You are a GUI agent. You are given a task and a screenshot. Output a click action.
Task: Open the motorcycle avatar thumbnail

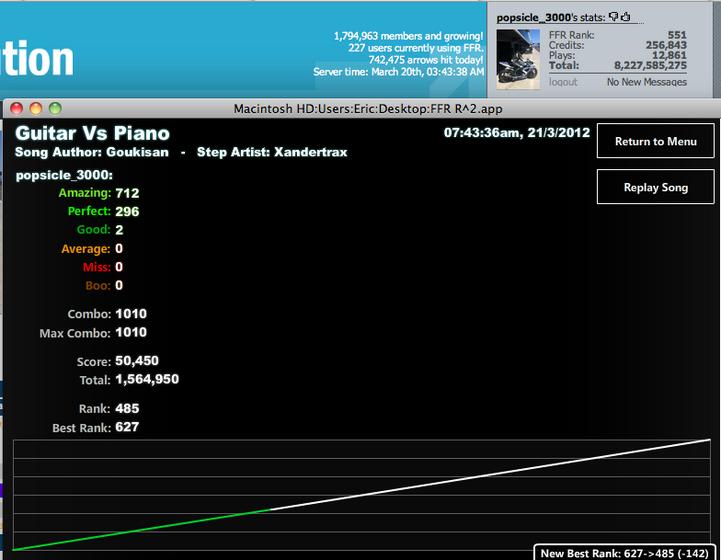518,59
